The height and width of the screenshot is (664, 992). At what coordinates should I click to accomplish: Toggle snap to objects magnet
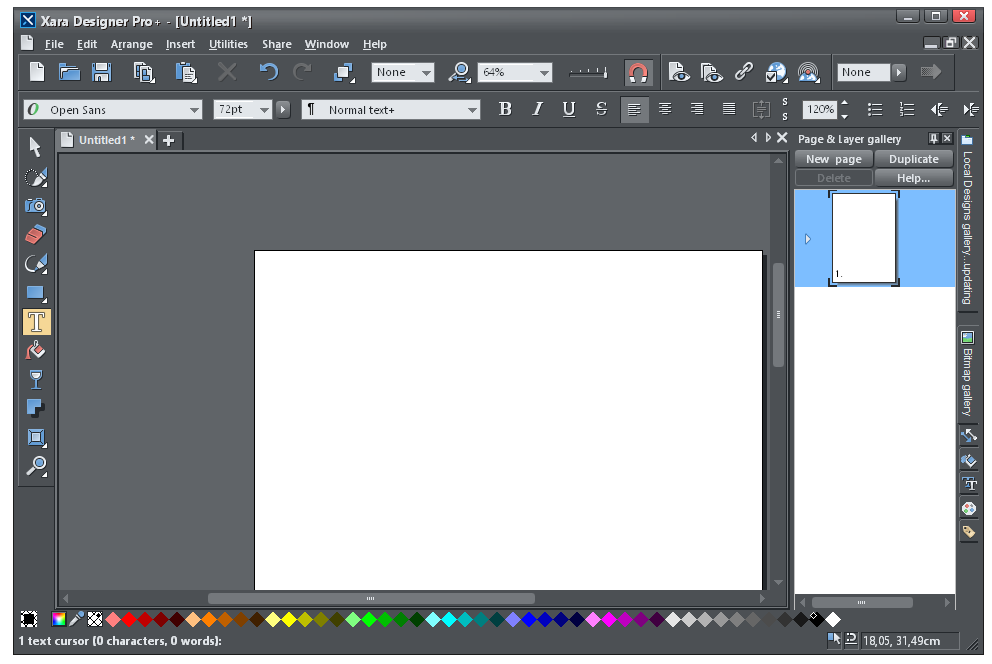638,72
